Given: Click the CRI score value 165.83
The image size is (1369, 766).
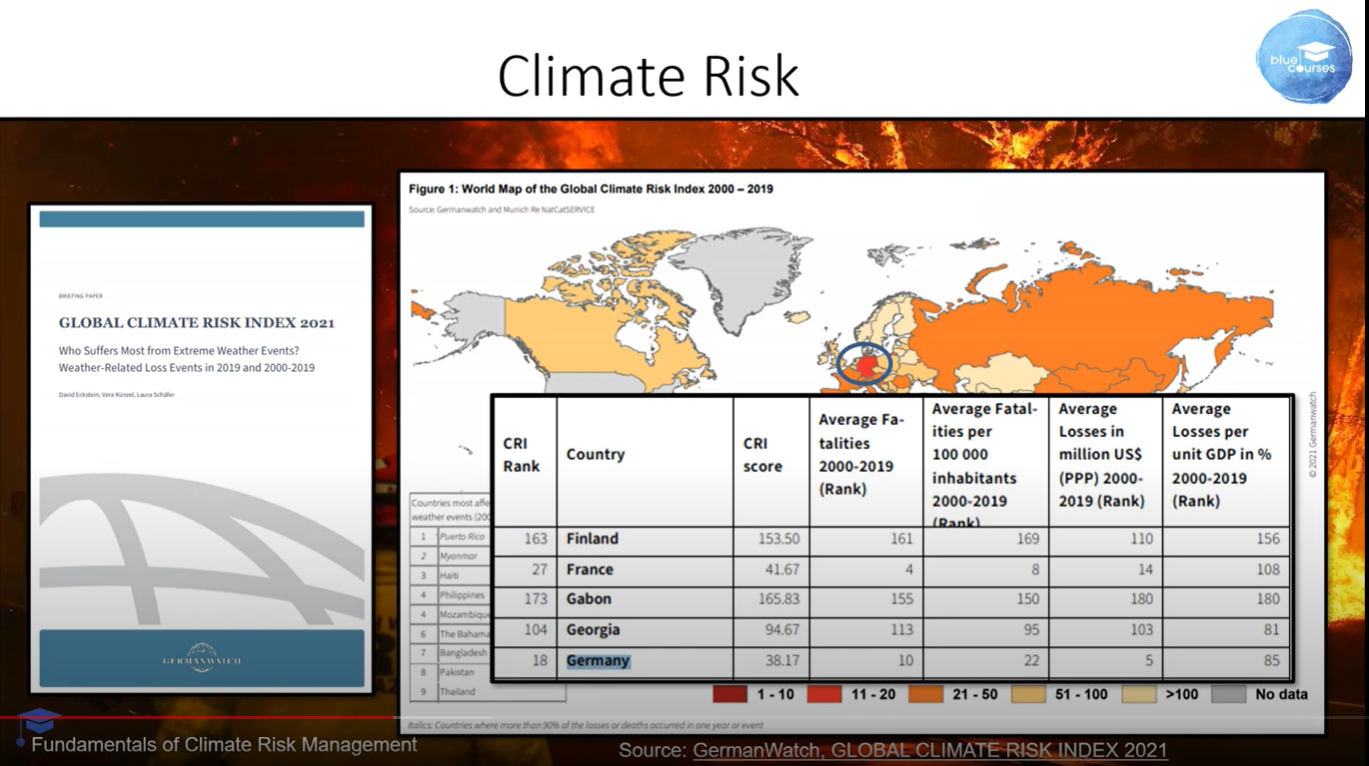Looking at the screenshot, I should pos(778,599).
